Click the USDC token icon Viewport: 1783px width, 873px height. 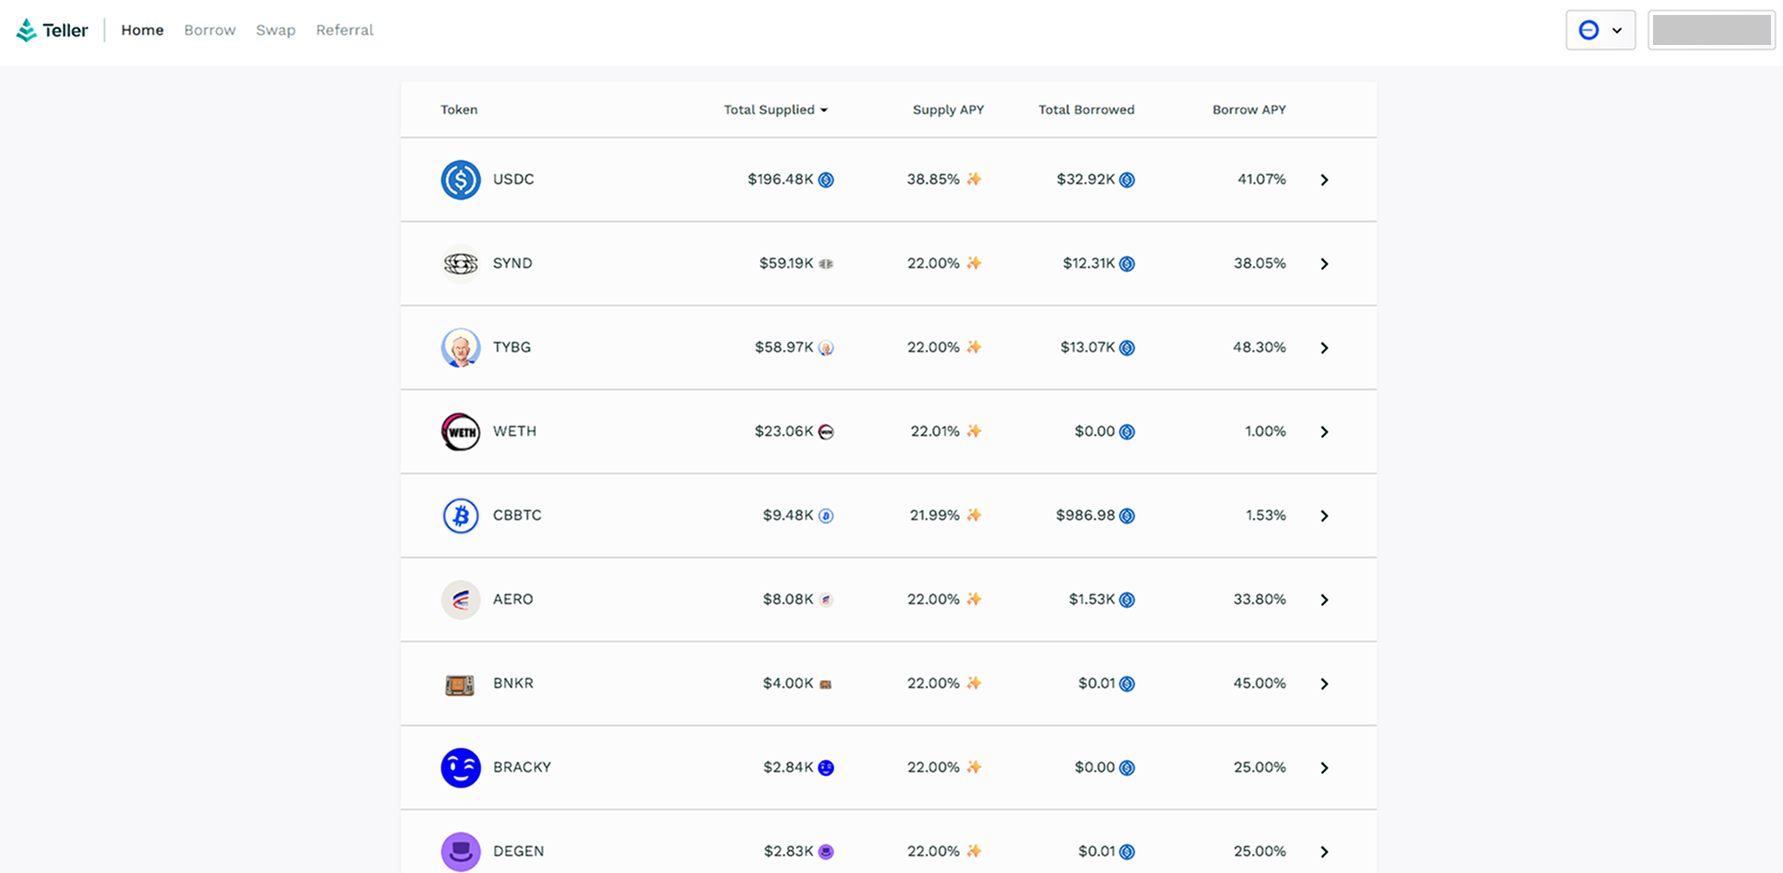(x=460, y=180)
